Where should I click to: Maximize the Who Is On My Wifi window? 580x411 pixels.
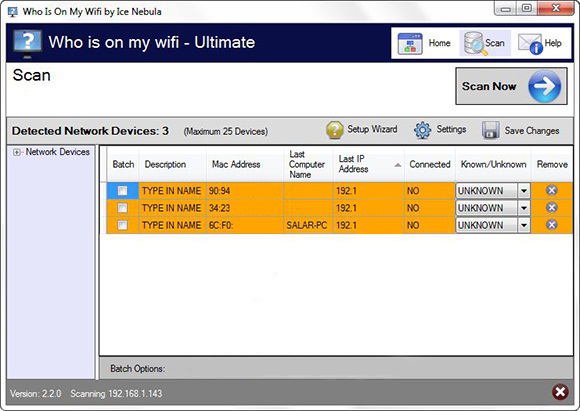pos(527,9)
